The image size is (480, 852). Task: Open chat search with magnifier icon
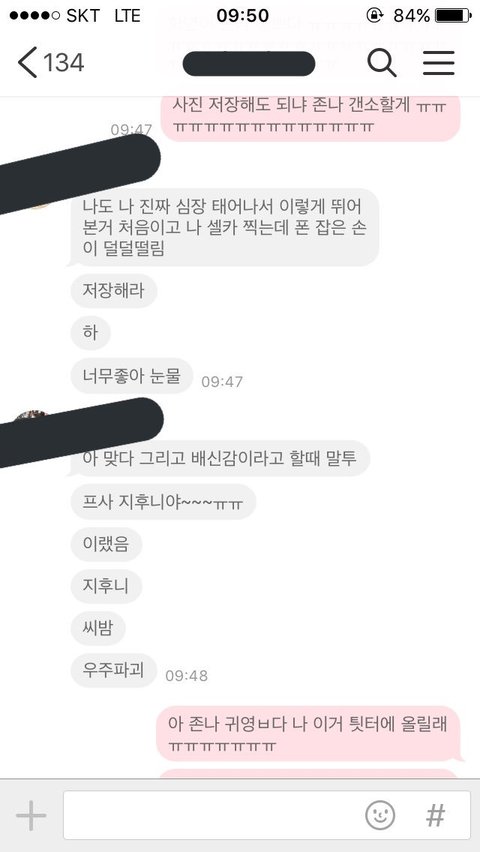(x=382, y=62)
